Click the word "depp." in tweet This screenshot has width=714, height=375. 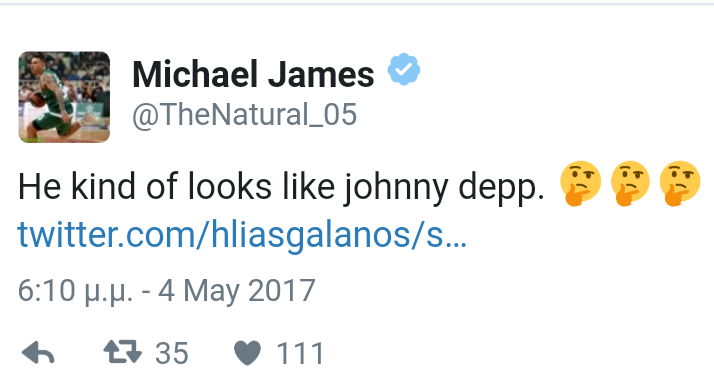pyautogui.click(x=501, y=188)
